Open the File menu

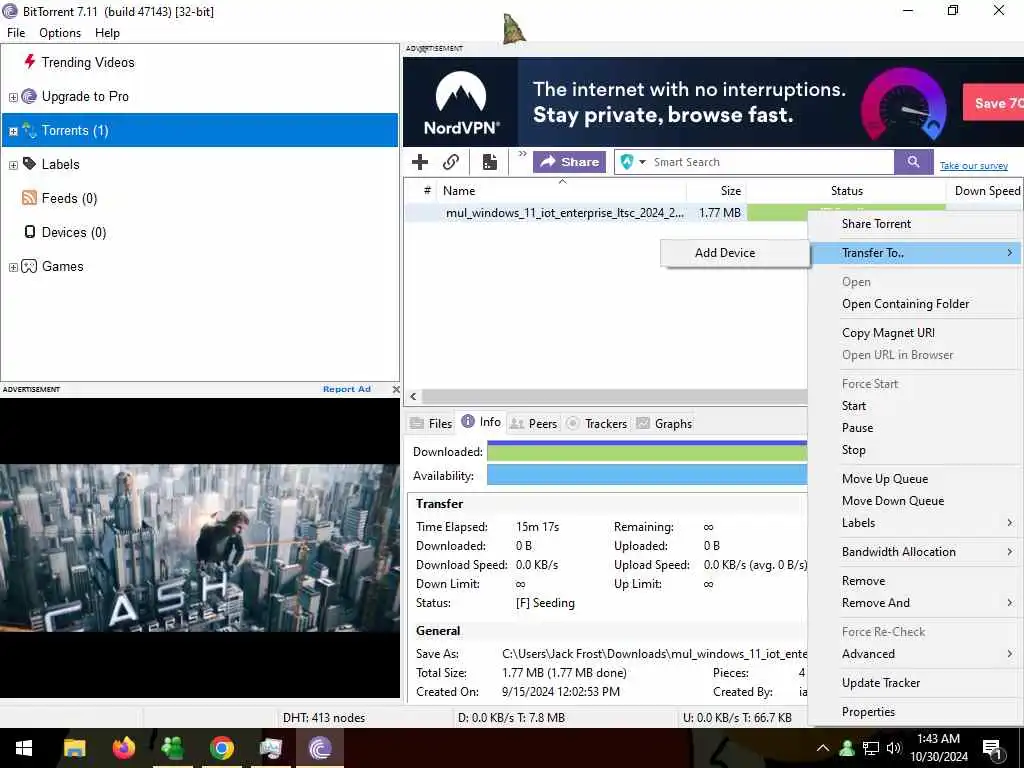point(16,33)
